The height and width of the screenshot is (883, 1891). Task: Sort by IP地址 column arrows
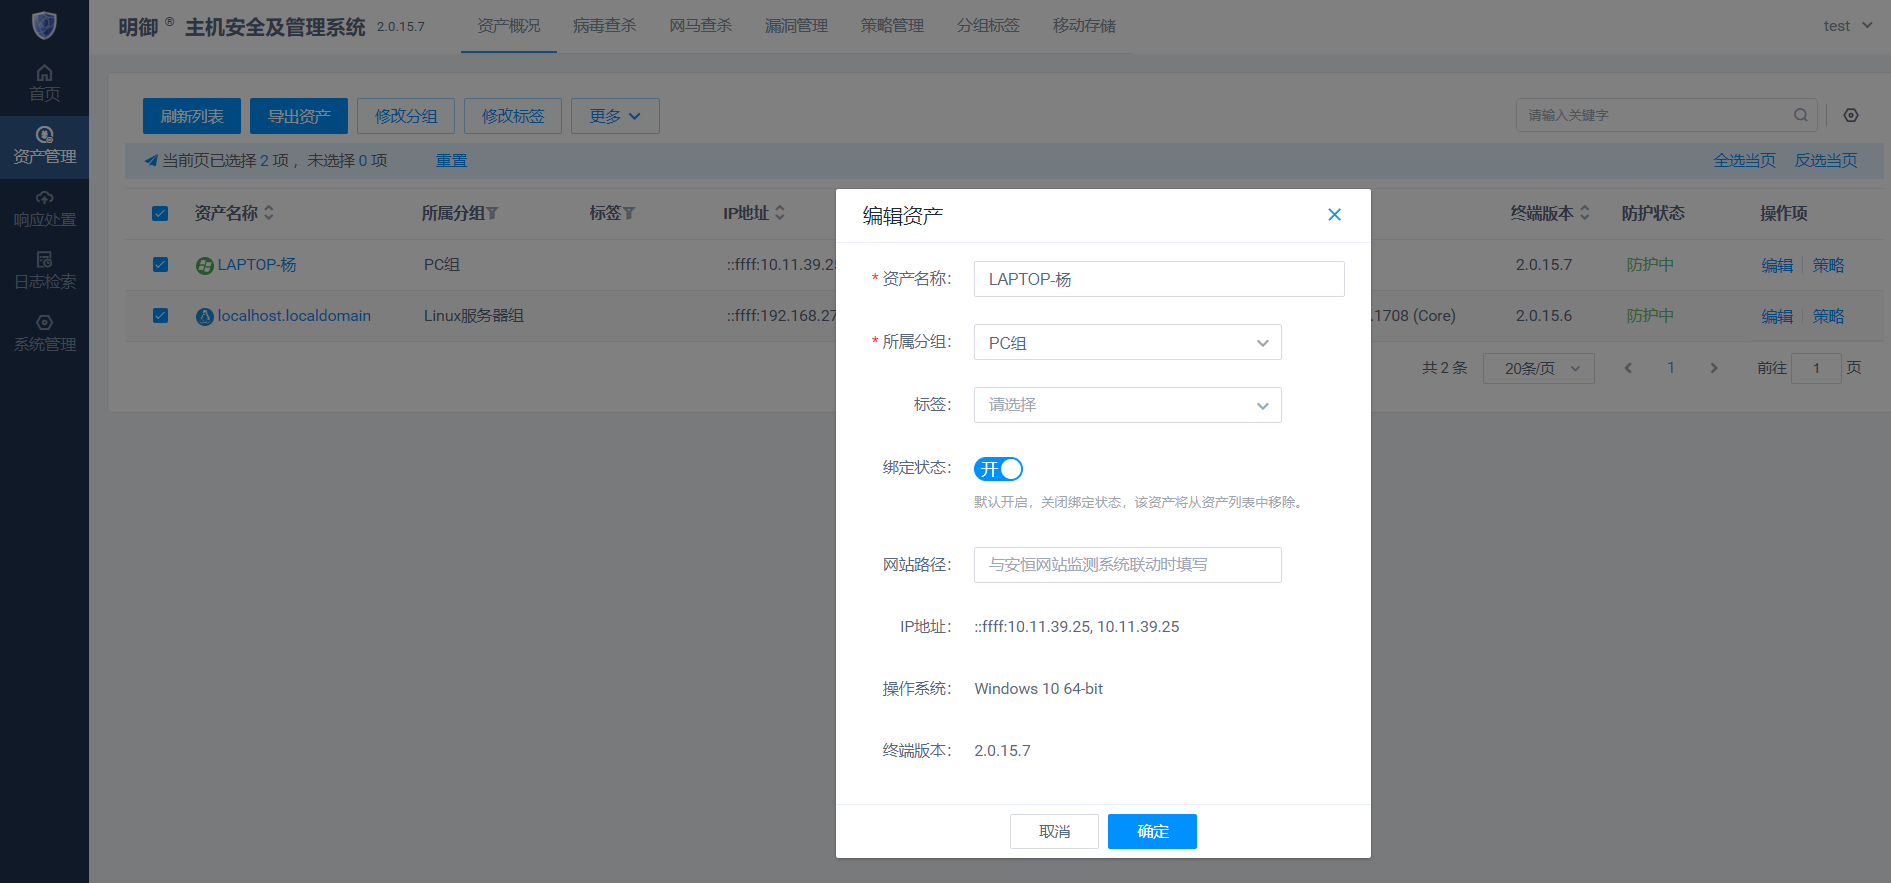click(x=780, y=213)
